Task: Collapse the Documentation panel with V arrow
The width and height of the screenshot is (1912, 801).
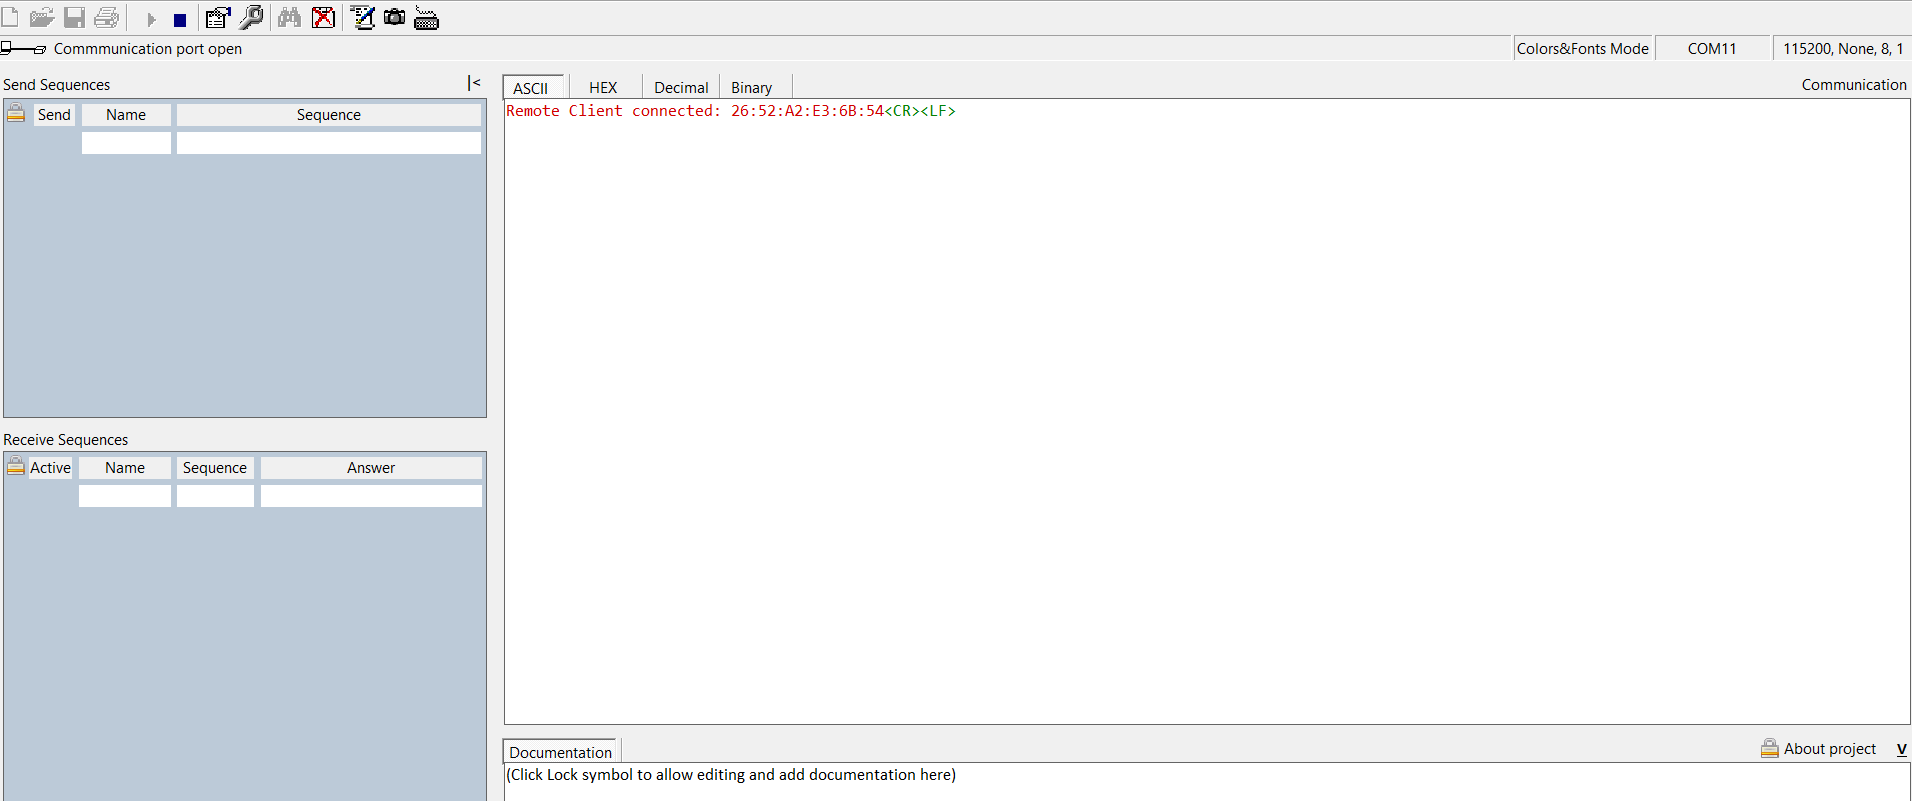Action: pos(1901,749)
